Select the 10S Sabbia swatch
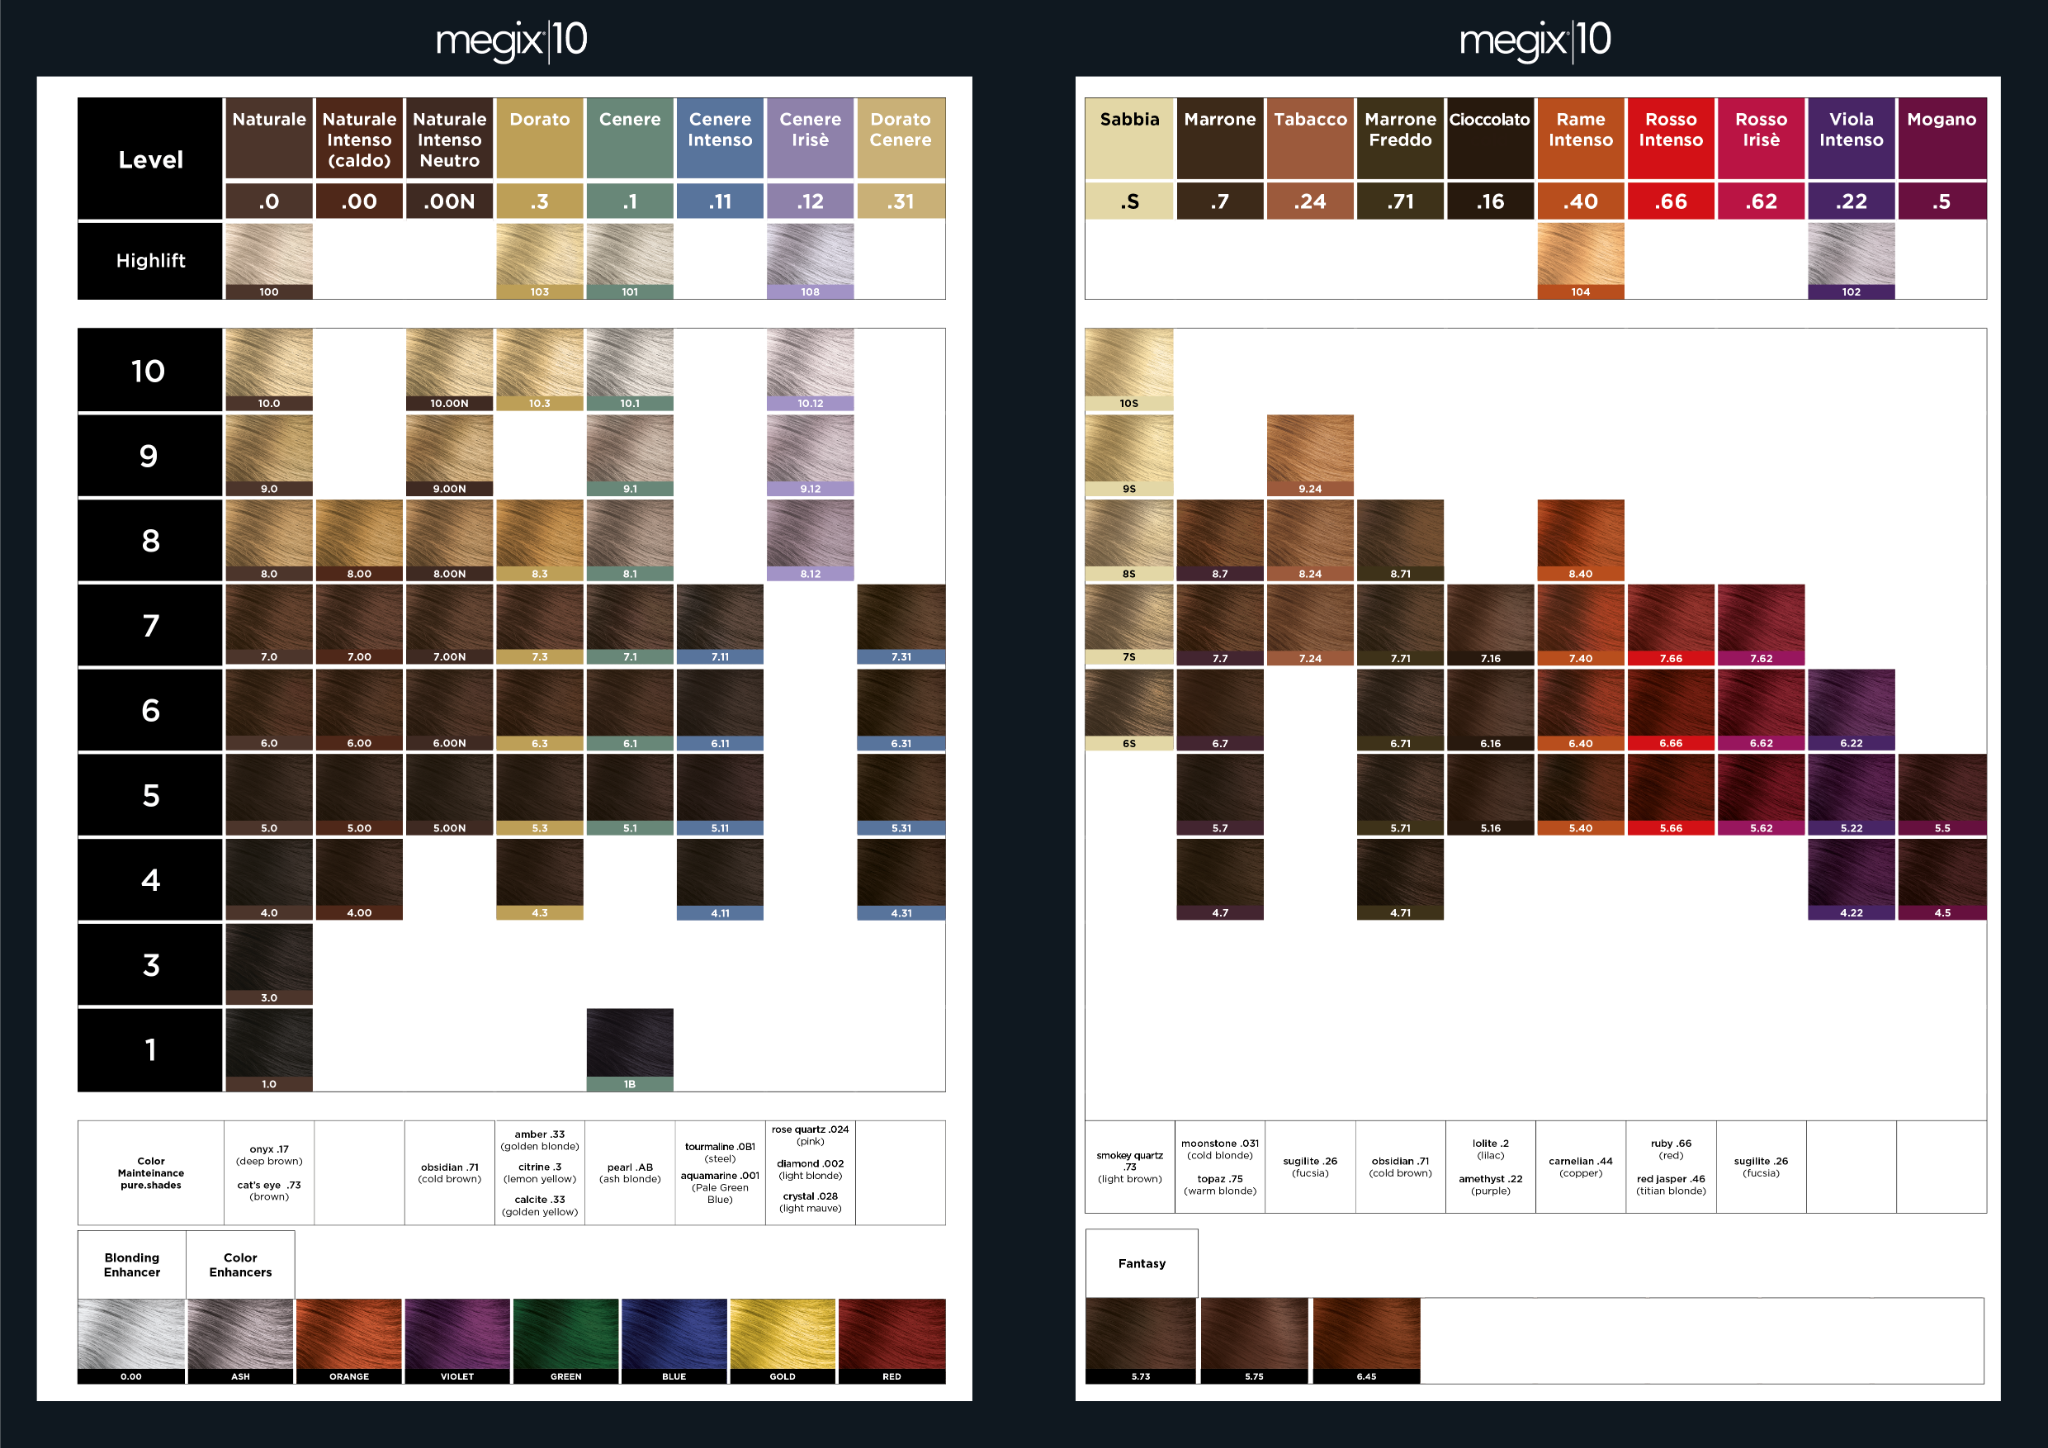The width and height of the screenshot is (2048, 1448). (x=1129, y=369)
